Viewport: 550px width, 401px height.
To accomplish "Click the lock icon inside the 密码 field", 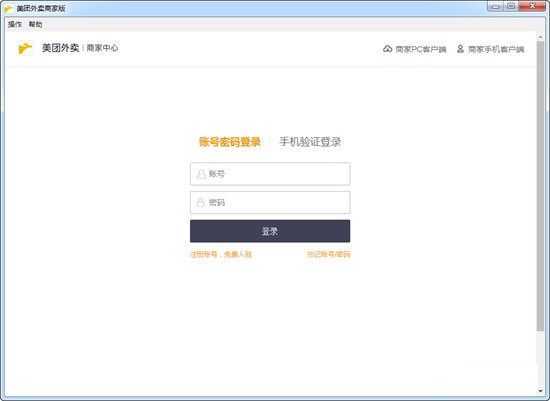I will [x=200, y=202].
